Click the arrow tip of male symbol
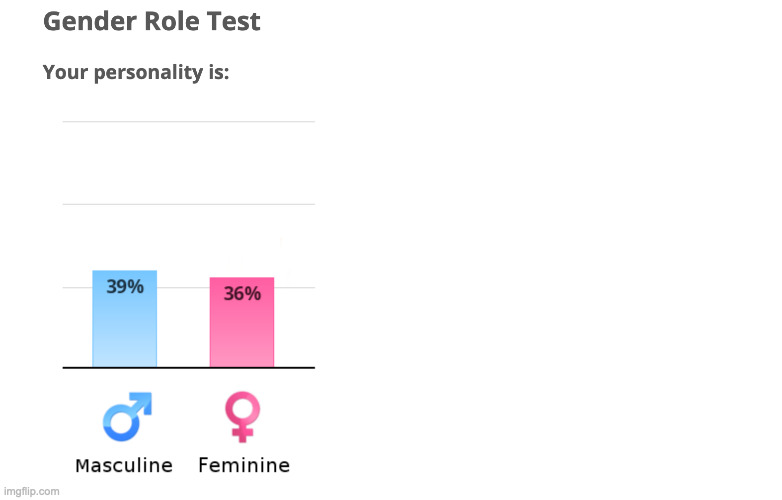This screenshot has width=782, height=500. (x=143, y=401)
